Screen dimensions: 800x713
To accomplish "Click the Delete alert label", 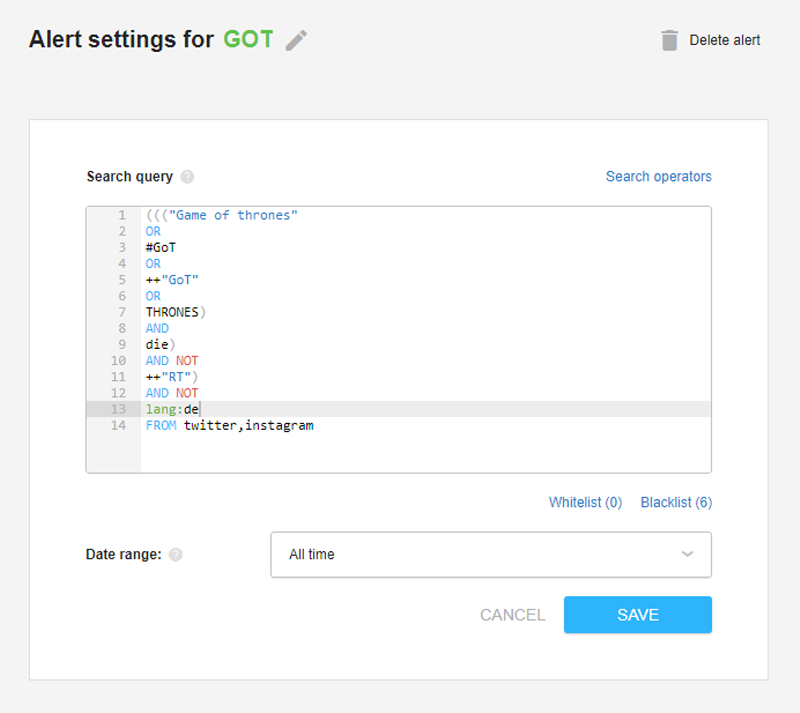I will (724, 40).
